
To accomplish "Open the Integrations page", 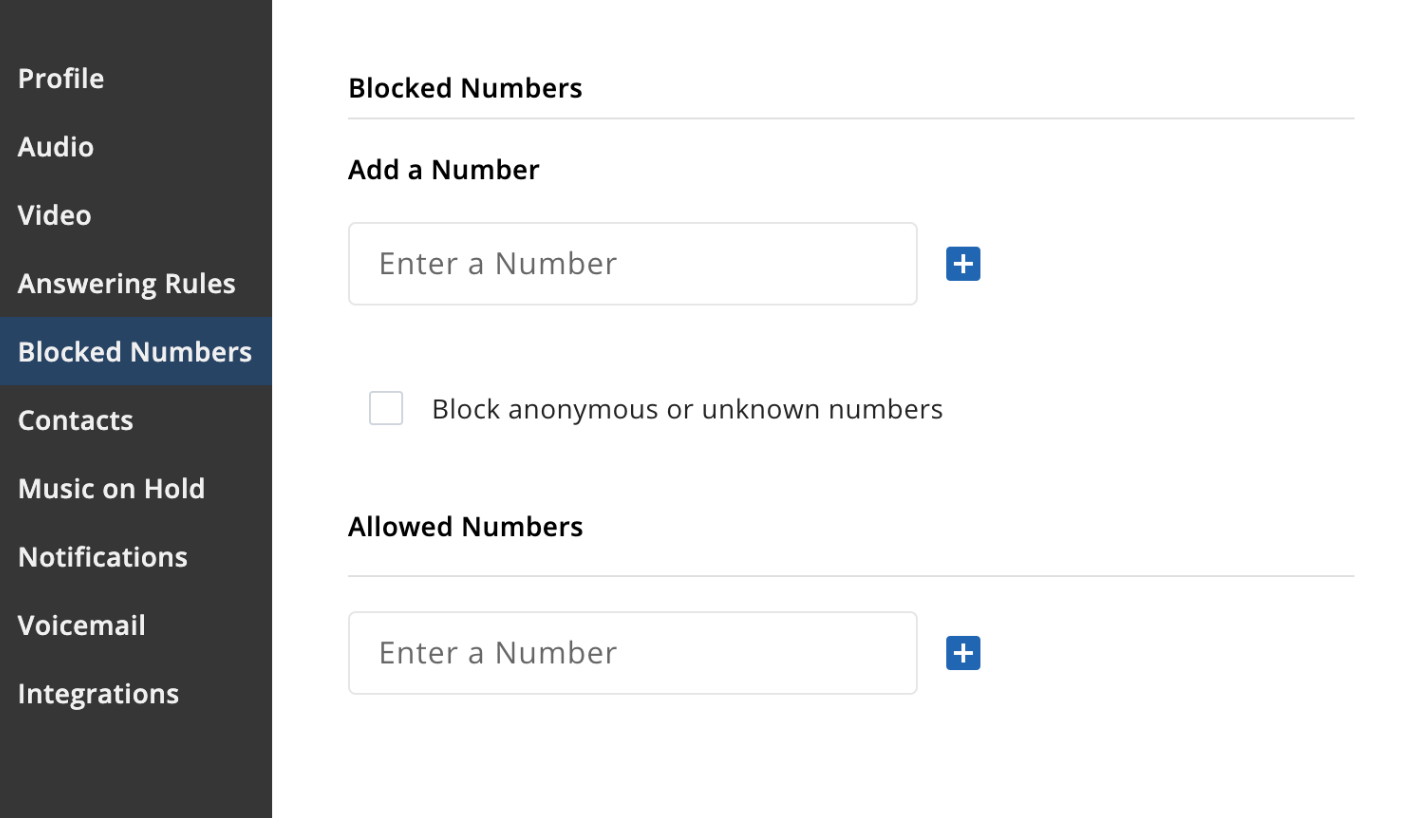I will coord(98,693).
